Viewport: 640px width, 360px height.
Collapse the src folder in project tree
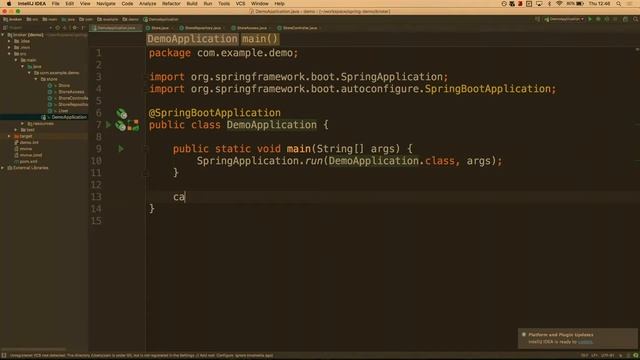[x=9, y=54]
